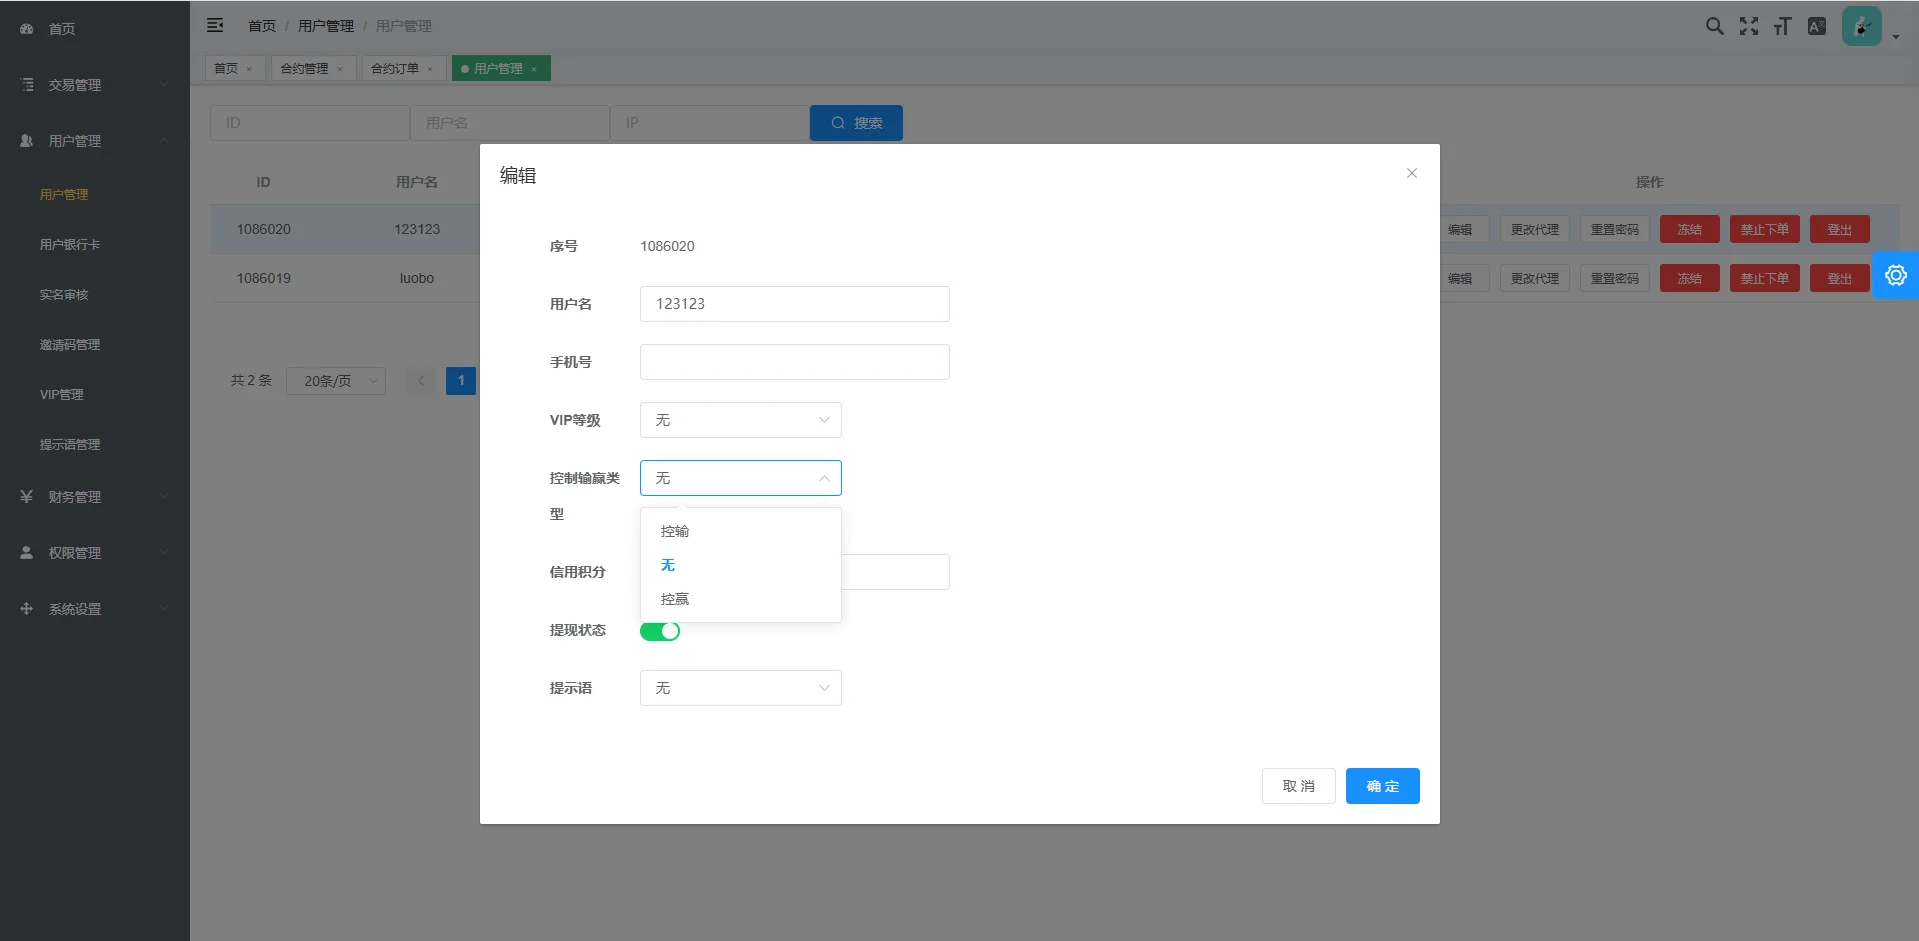This screenshot has width=1919, height=941.
Task: Open the settings gear on the right edge
Action: coord(1895,274)
